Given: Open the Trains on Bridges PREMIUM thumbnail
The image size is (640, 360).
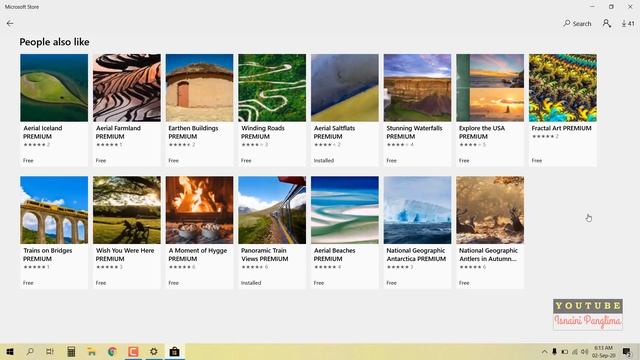Looking at the screenshot, I should [54, 210].
